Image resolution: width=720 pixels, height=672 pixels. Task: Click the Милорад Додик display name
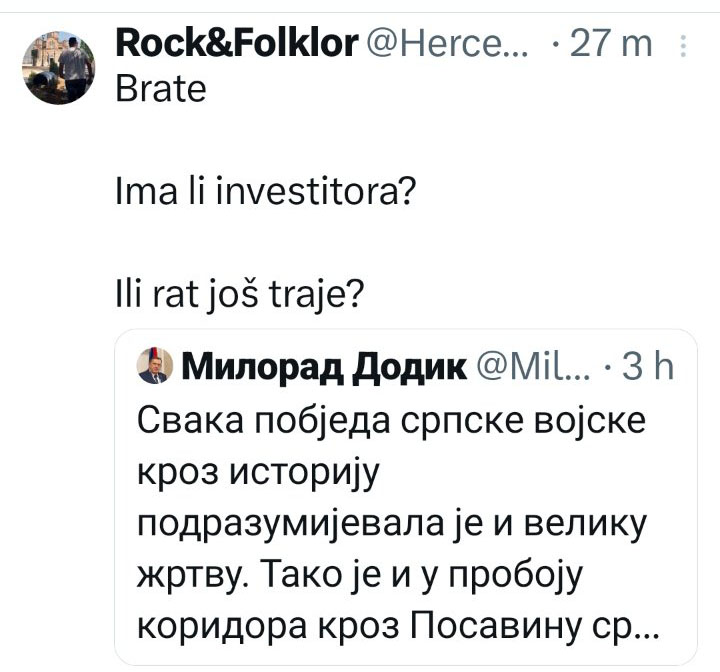pos(324,367)
